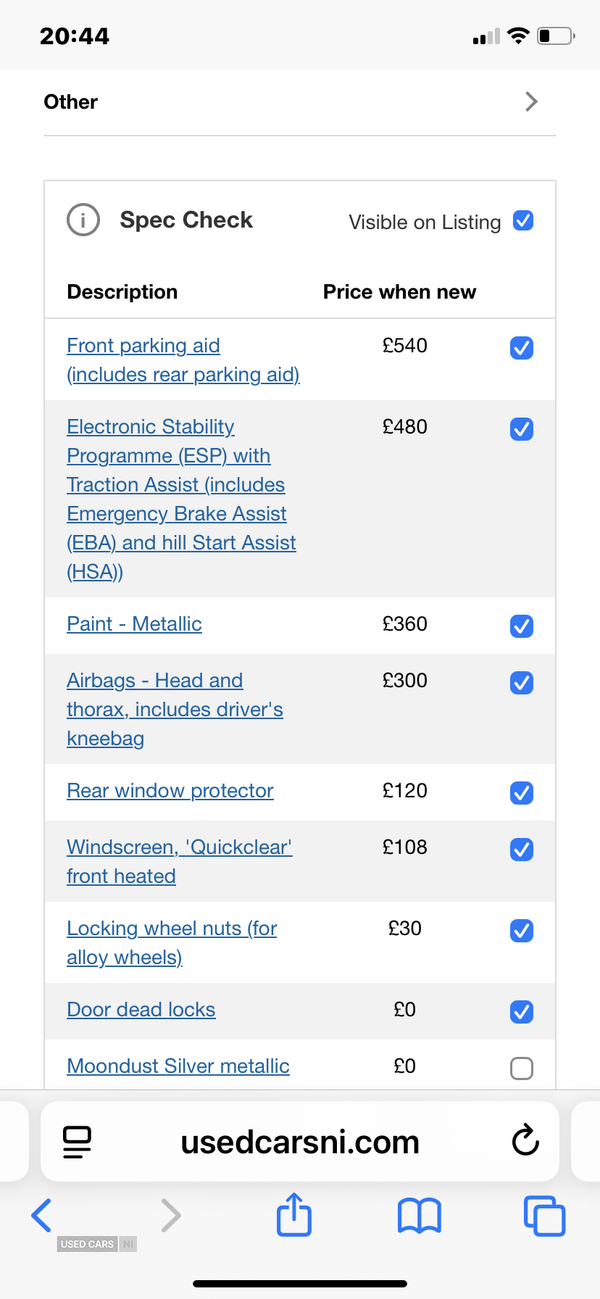Enable Moondust Silver metallic checkbox

pos(521,1068)
